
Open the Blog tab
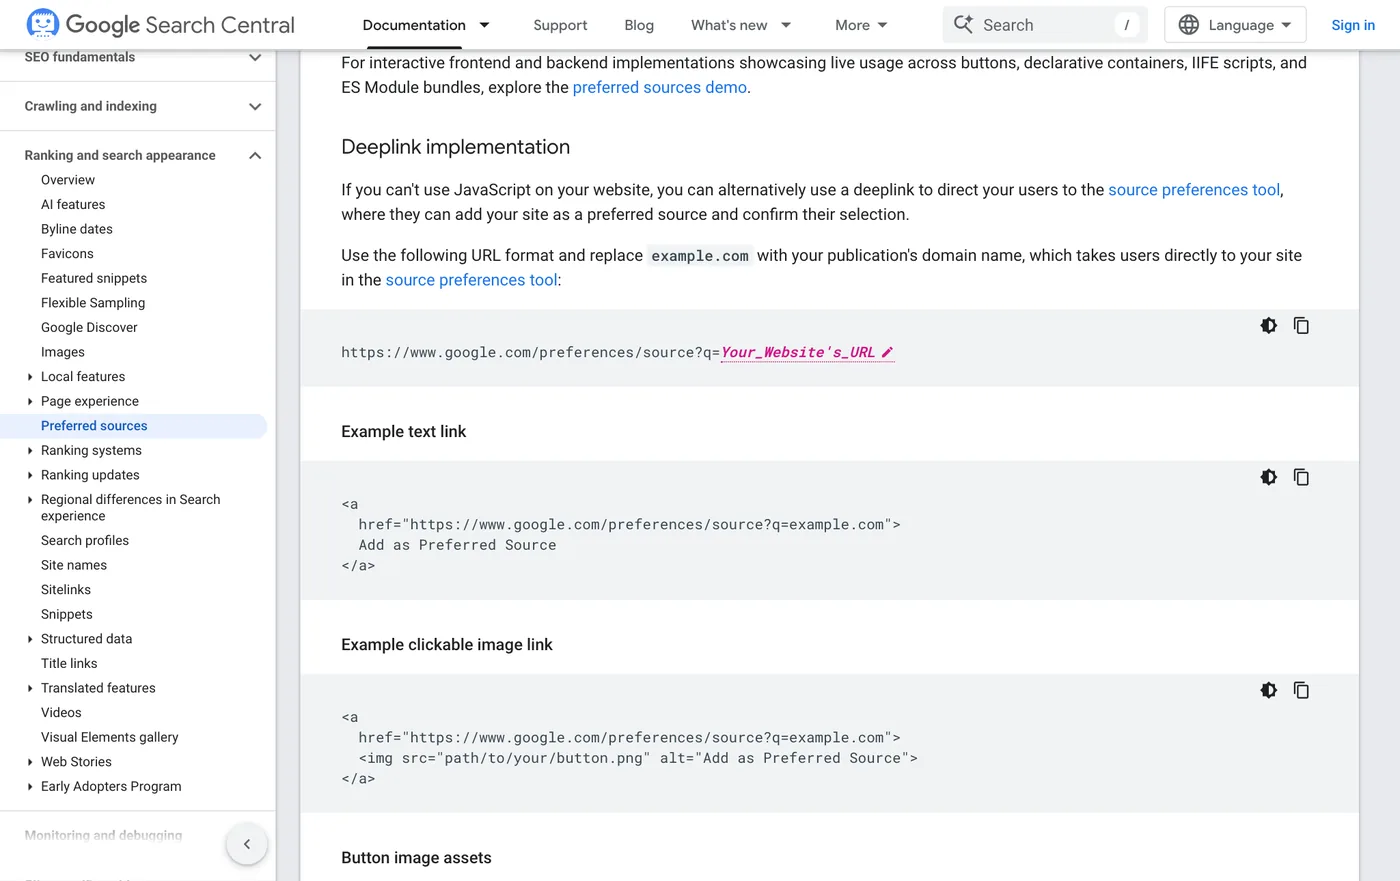pos(639,25)
